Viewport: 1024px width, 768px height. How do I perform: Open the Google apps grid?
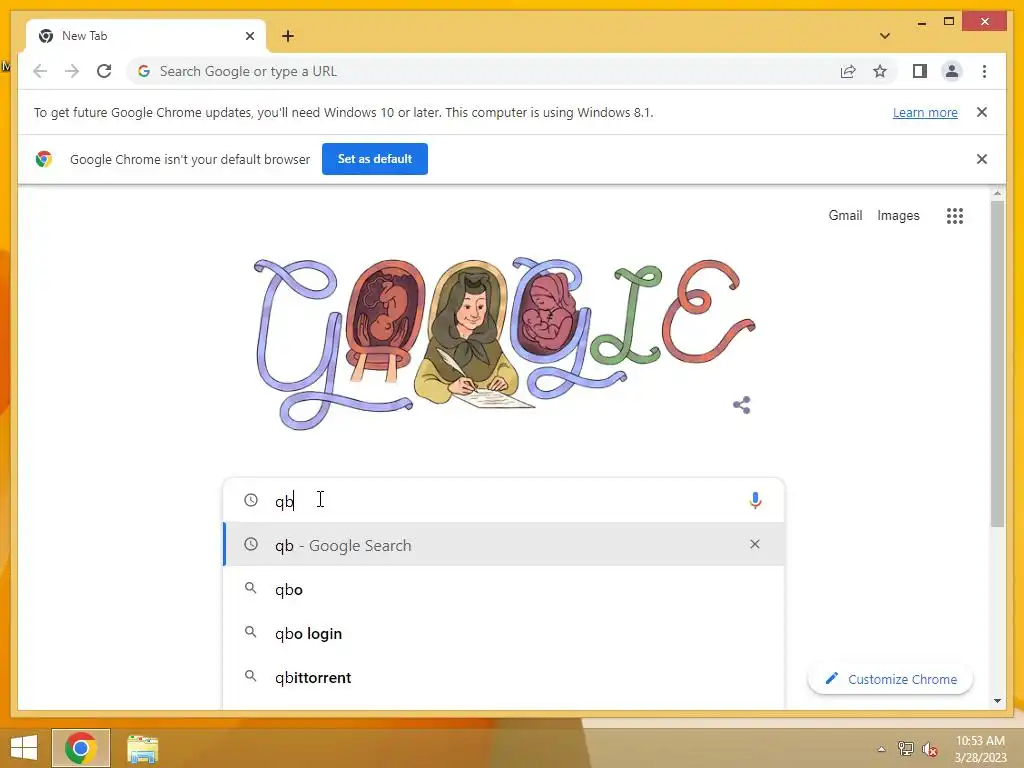pos(955,216)
